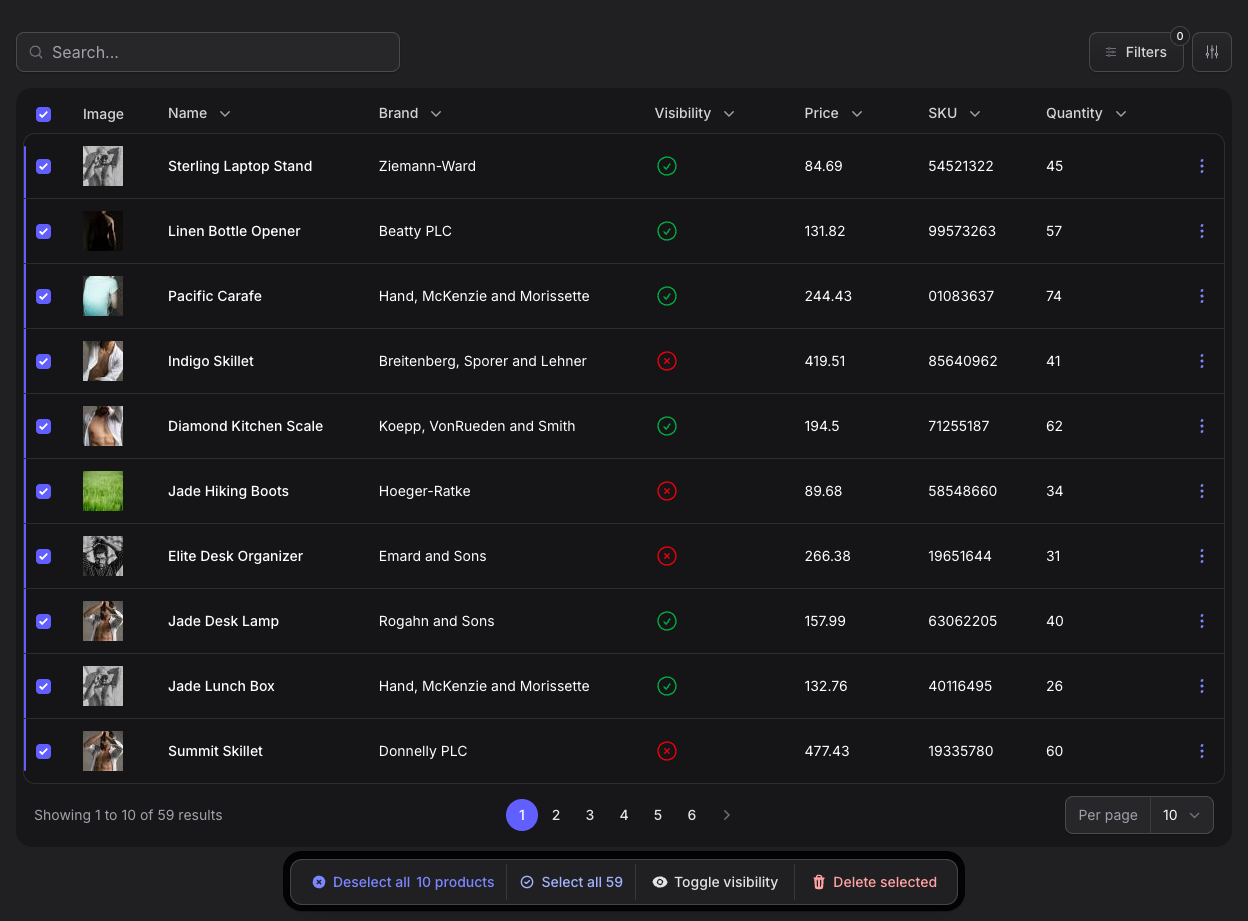Click Delete selected
The image size is (1248, 921).
(875, 882)
